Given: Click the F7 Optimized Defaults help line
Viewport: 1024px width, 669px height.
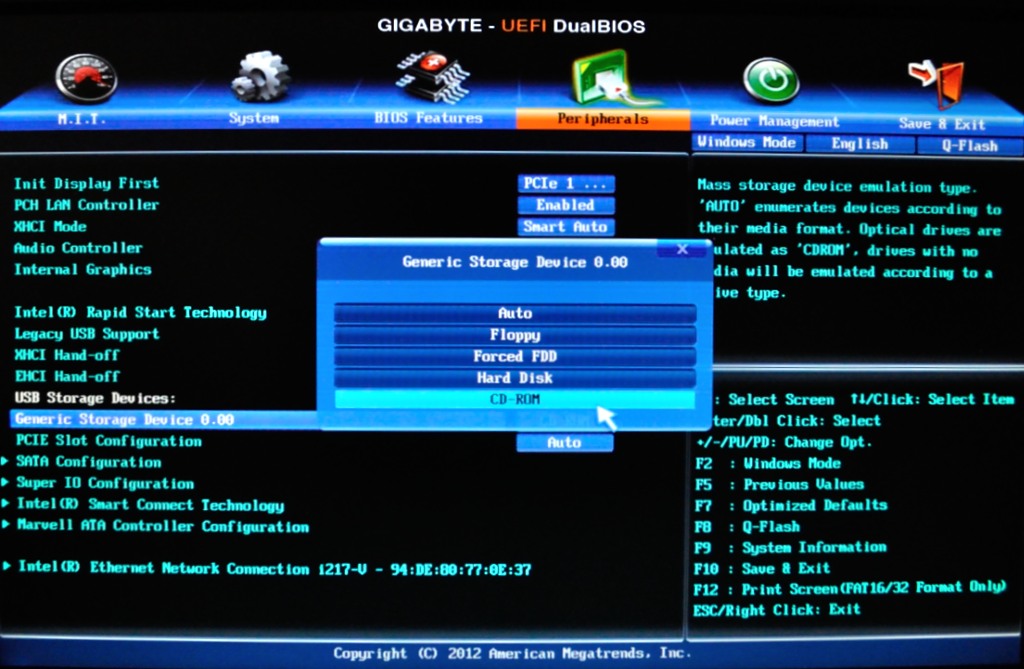Looking at the screenshot, I should click(x=792, y=505).
